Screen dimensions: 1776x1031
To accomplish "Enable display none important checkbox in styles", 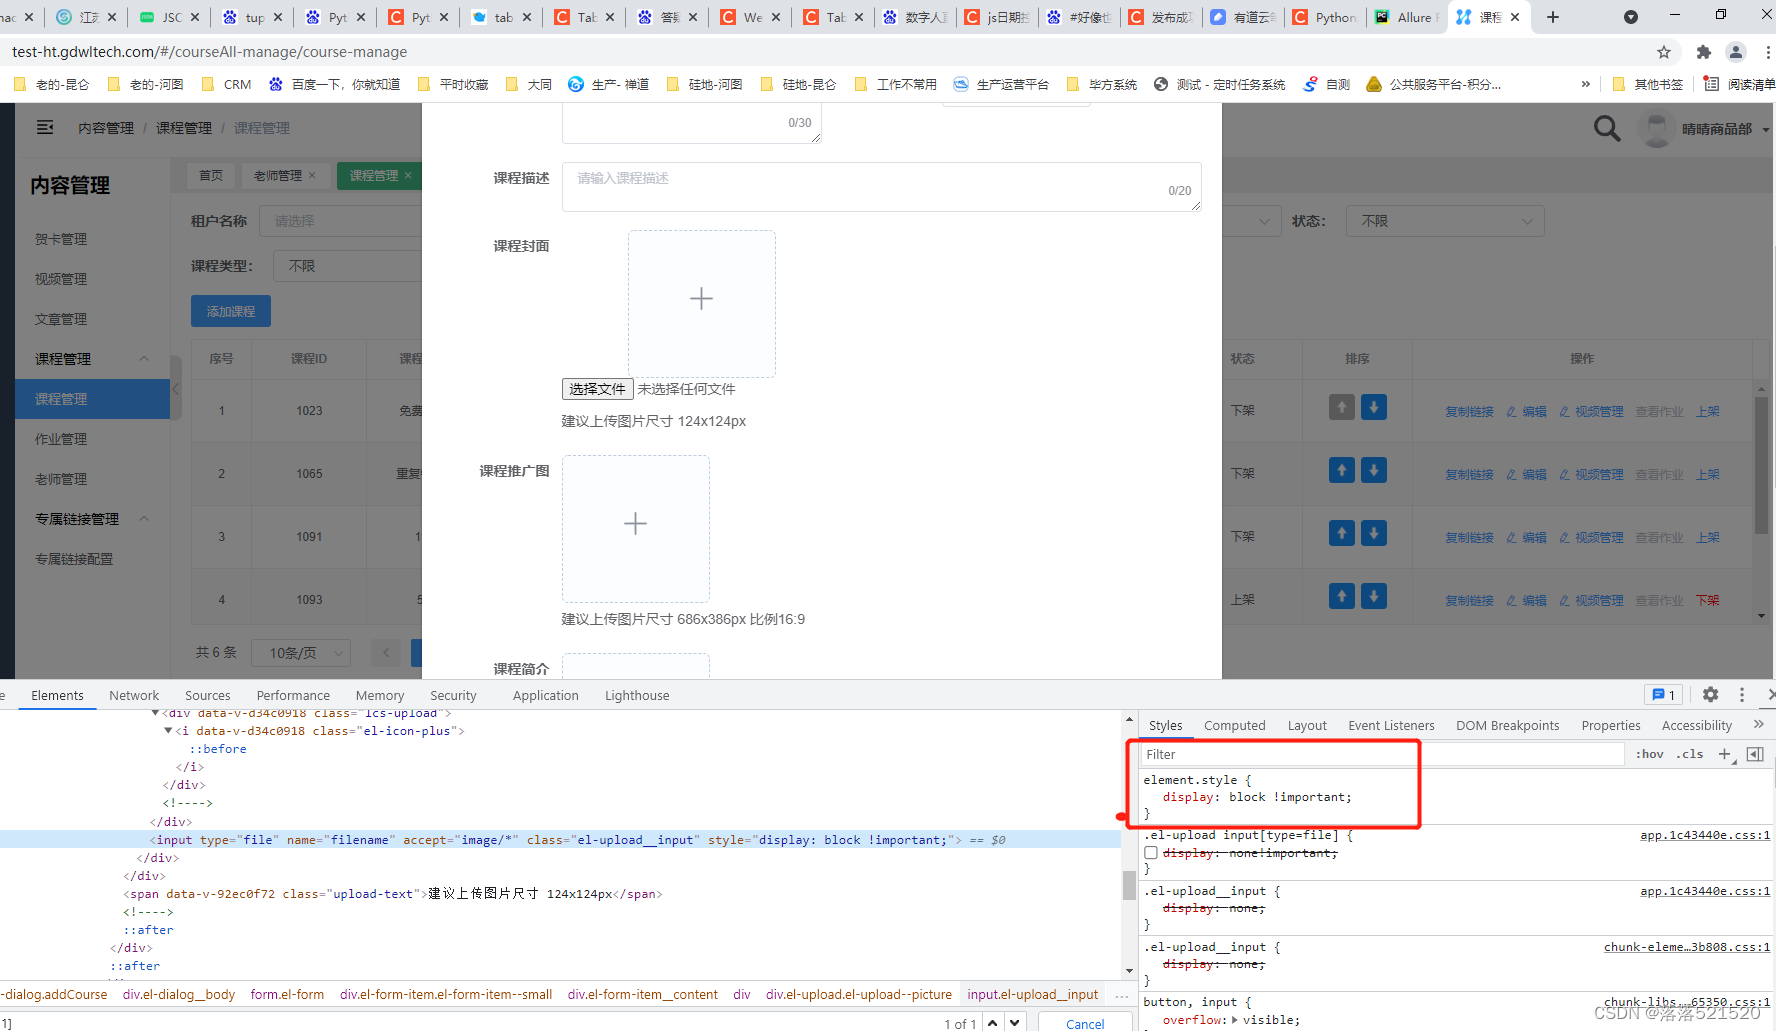I will pyautogui.click(x=1151, y=853).
